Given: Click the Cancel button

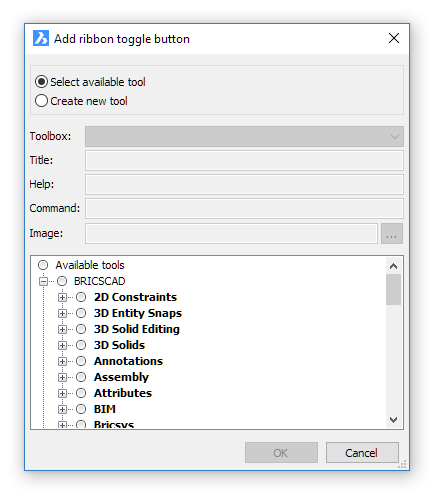Looking at the screenshot, I should pos(362,453).
